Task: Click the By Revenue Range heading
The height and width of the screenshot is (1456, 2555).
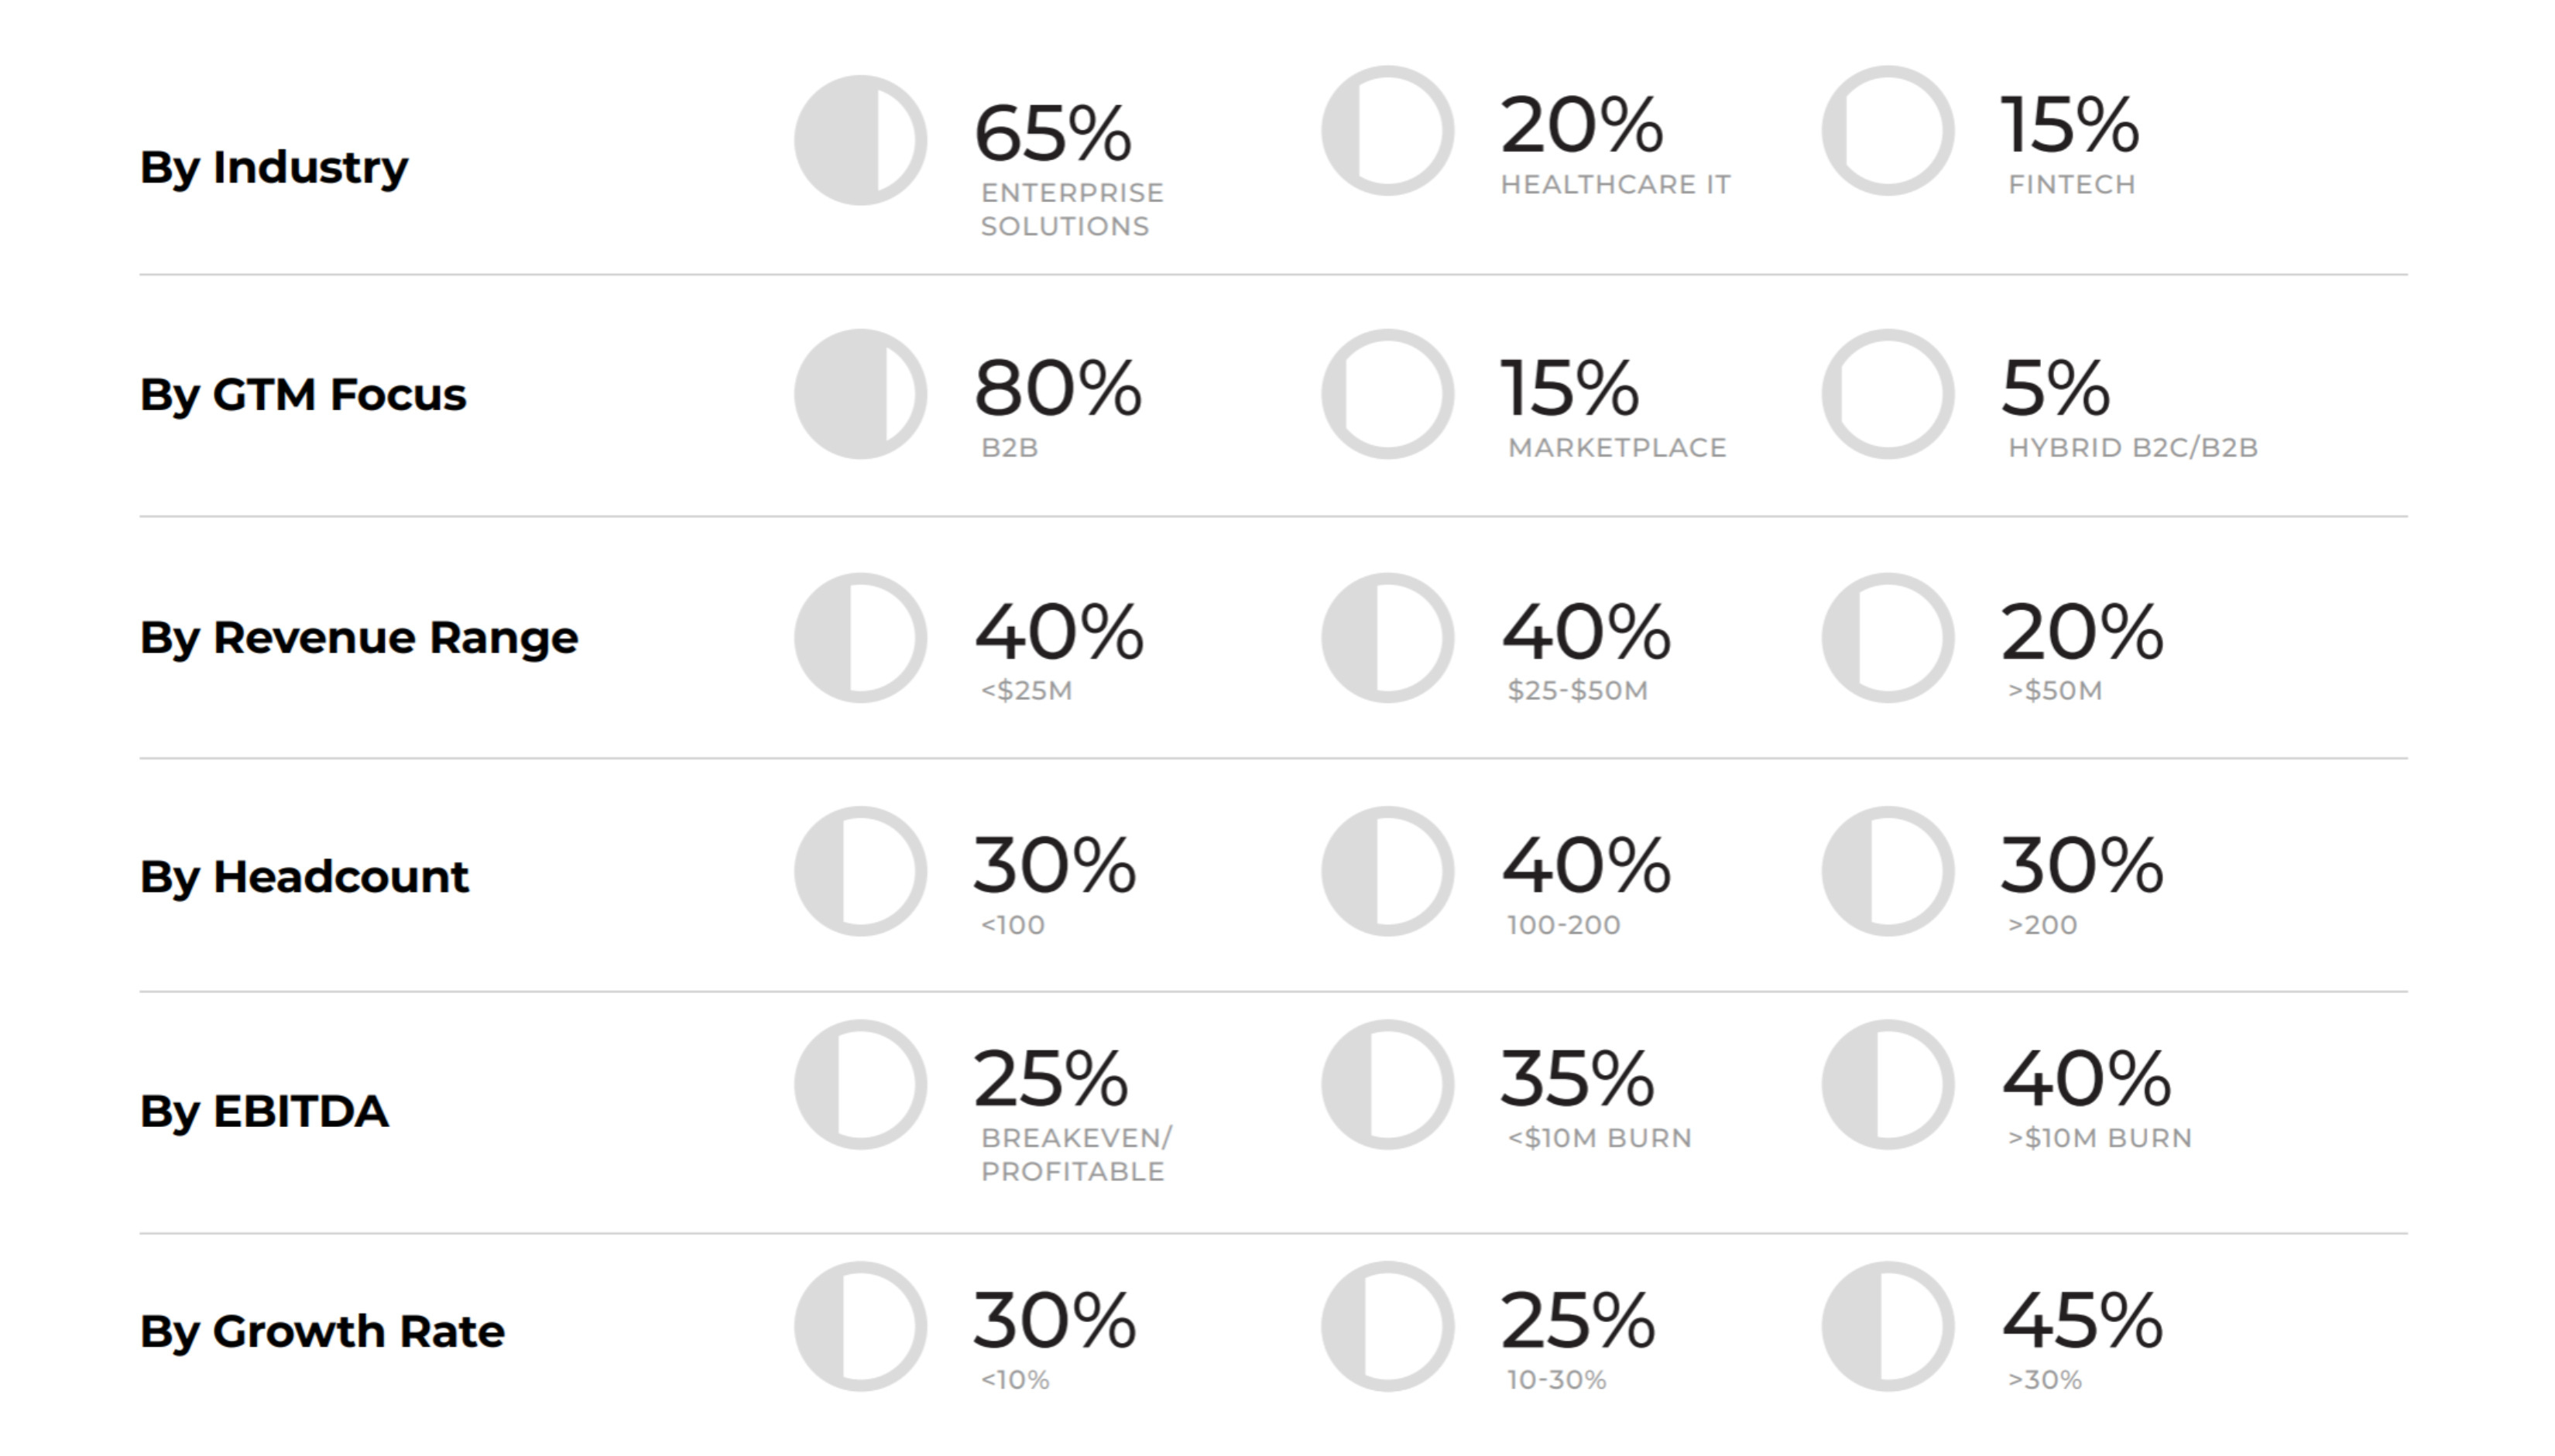Action: [358, 638]
